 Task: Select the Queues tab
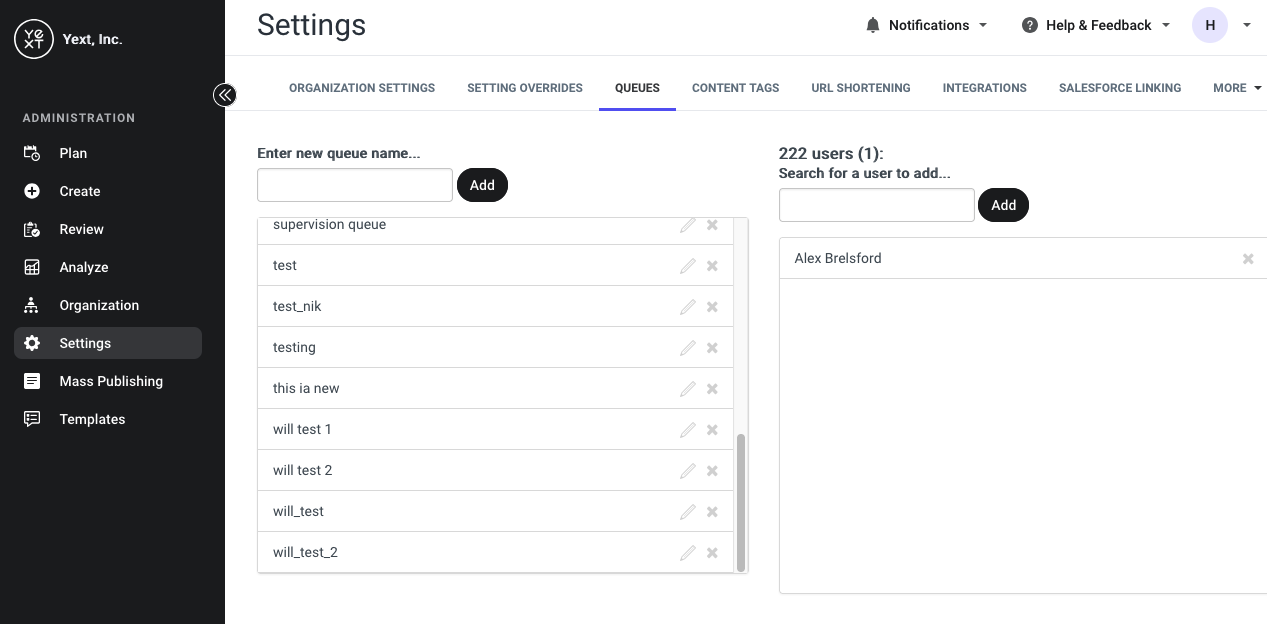637,88
